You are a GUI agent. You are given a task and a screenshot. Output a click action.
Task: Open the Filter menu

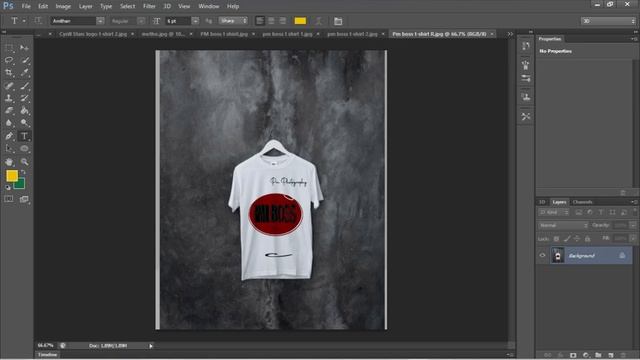(149, 6)
